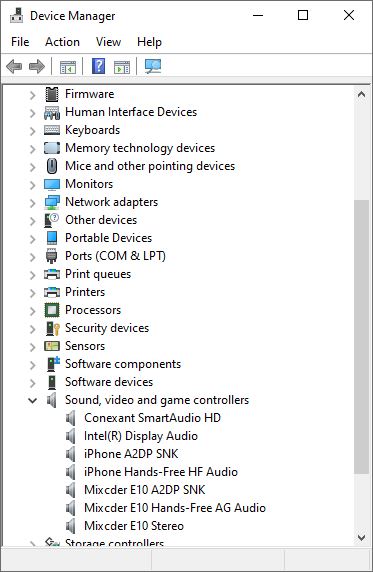The height and width of the screenshot is (572, 373).
Task: Select Mixcder E10 Stereo device
Action: click(x=134, y=526)
